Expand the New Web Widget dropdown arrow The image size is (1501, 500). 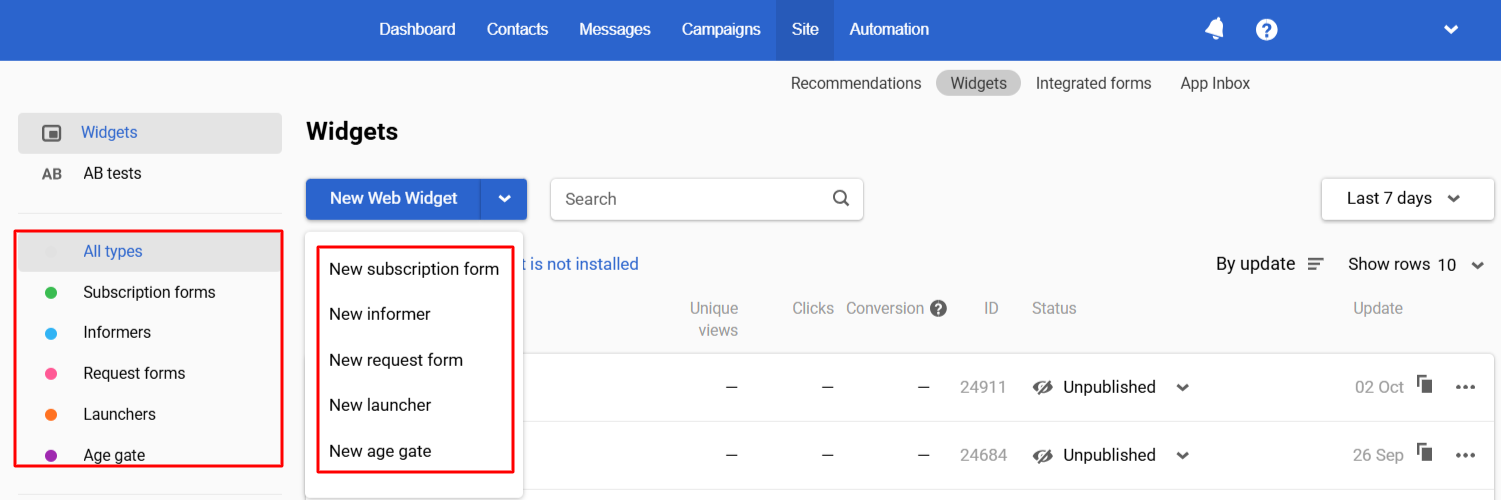(x=504, y=199)
